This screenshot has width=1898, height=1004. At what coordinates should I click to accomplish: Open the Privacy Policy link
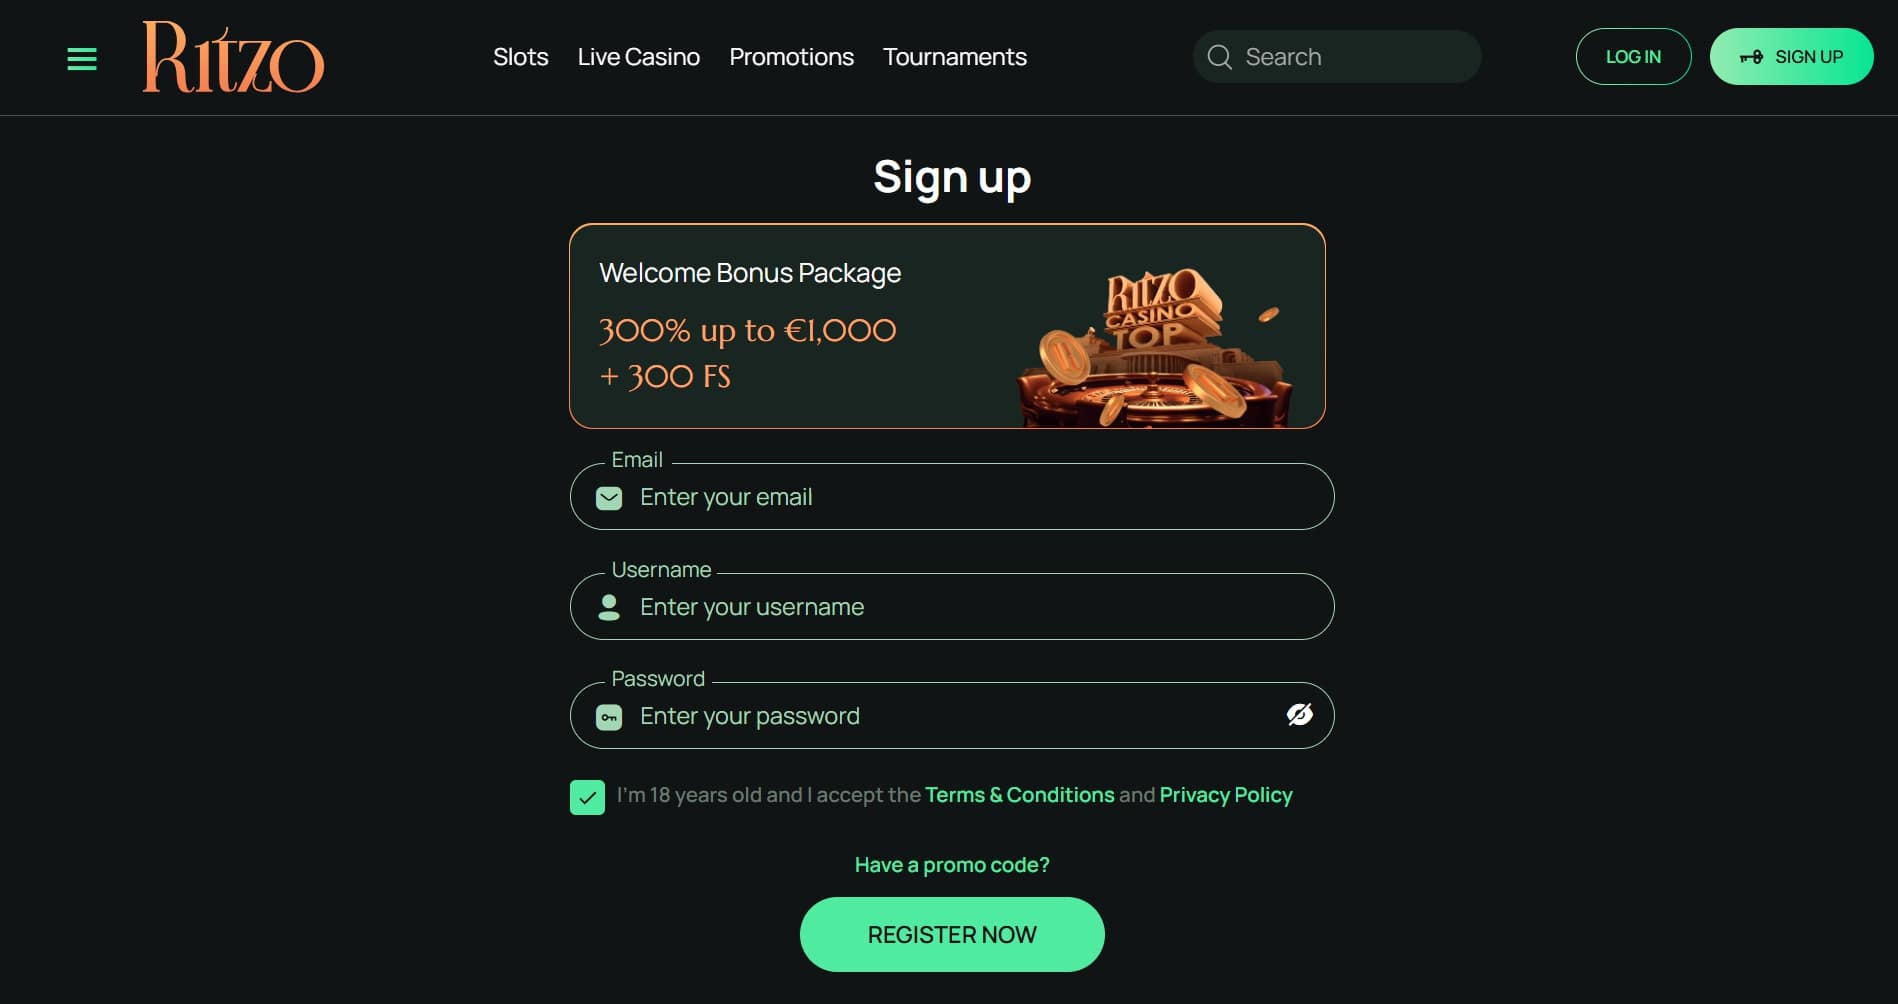(1225, 795)
